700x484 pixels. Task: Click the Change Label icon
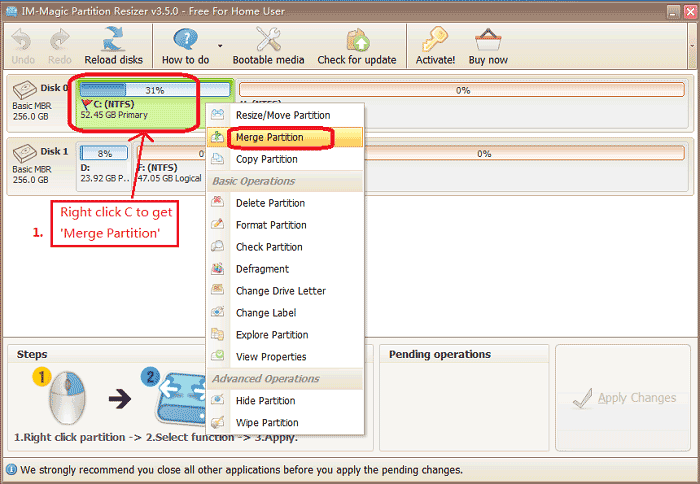217,312
